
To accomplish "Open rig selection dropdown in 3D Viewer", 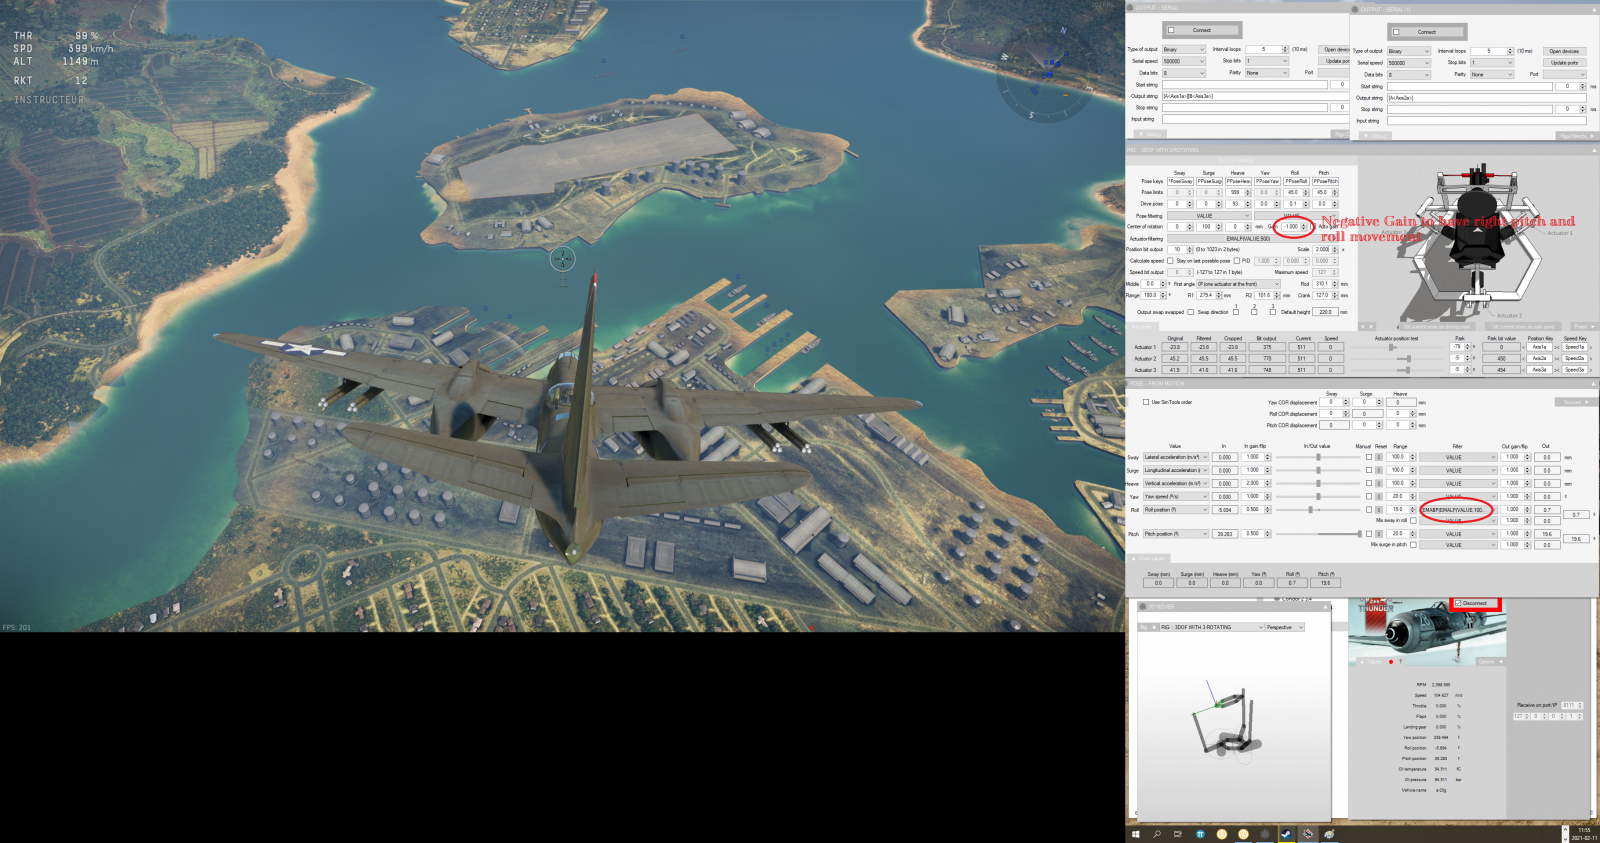I will pyautogui.click(x=1211, y=627).
